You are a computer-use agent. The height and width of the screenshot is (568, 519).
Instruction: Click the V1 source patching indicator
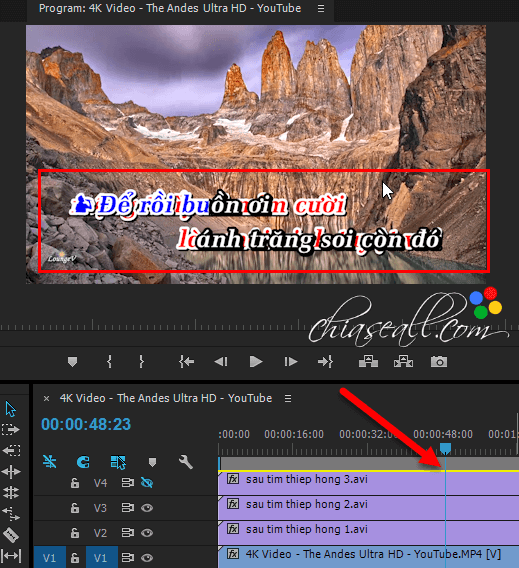click(50, 557)
